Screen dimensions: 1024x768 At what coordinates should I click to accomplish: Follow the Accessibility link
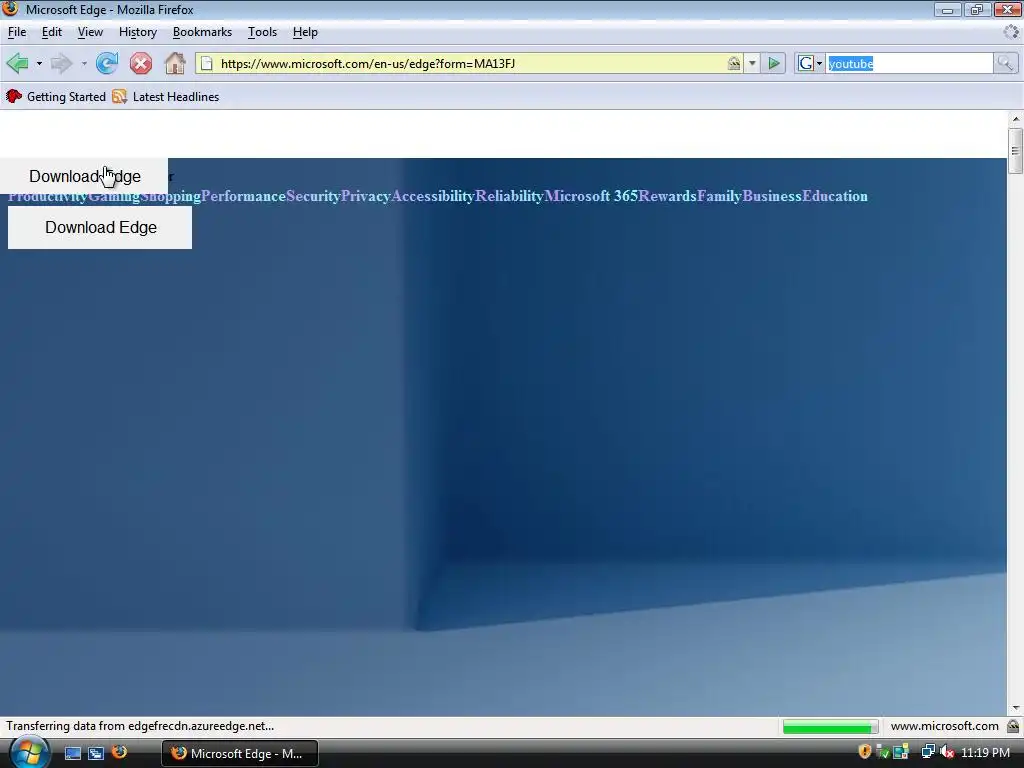coord(433,196)
